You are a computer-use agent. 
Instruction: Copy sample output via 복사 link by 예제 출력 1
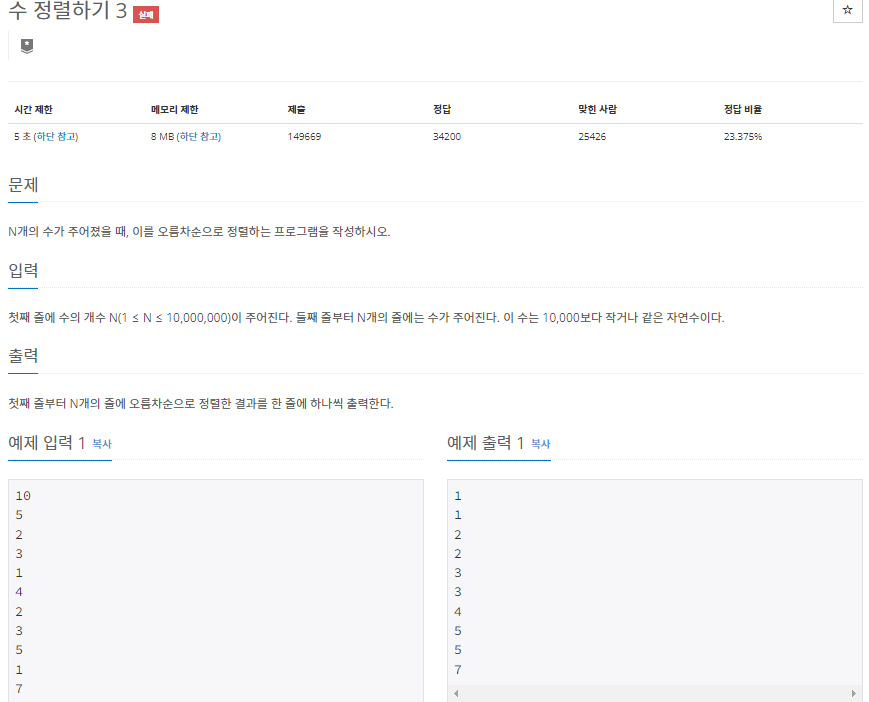(x=540, y=444)
